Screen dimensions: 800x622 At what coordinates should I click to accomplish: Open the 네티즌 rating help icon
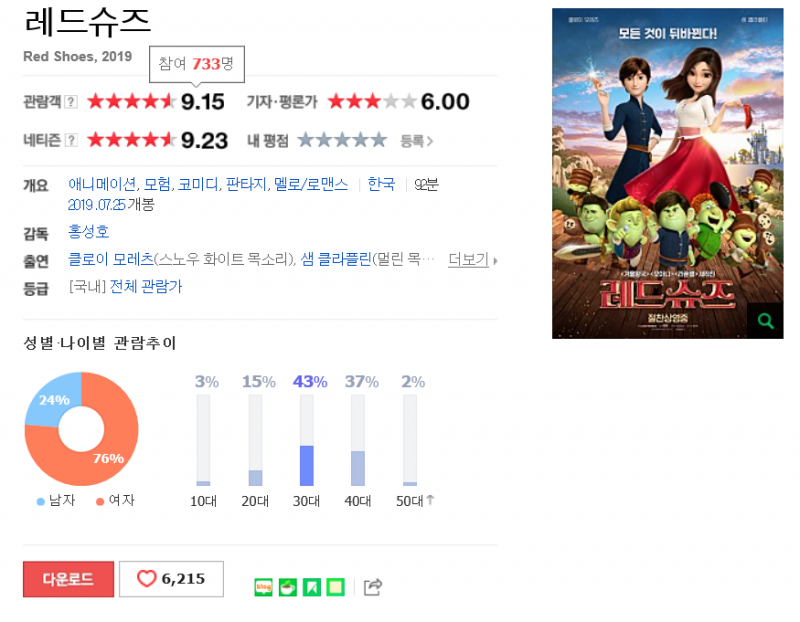tap(71, 140)
